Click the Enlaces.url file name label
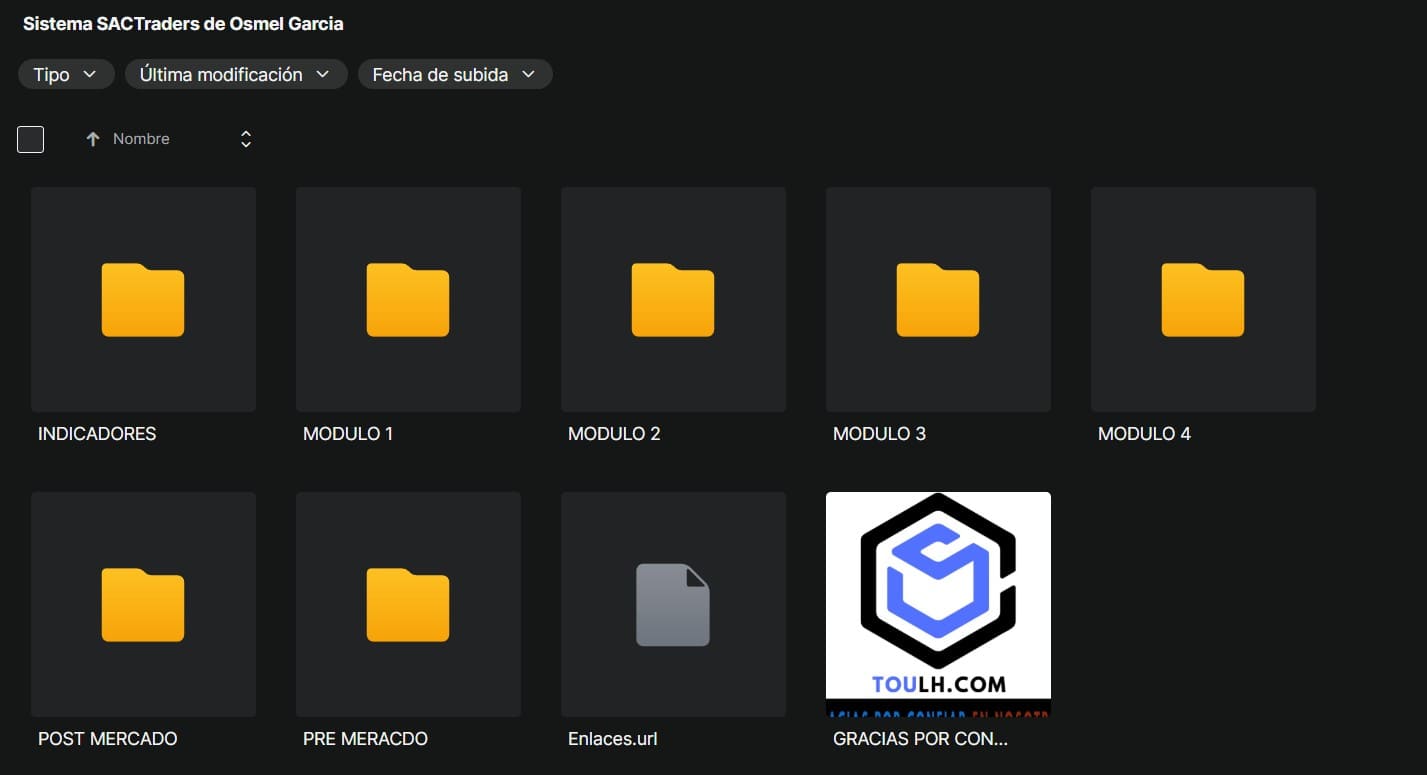 click(x=612, y=739)
